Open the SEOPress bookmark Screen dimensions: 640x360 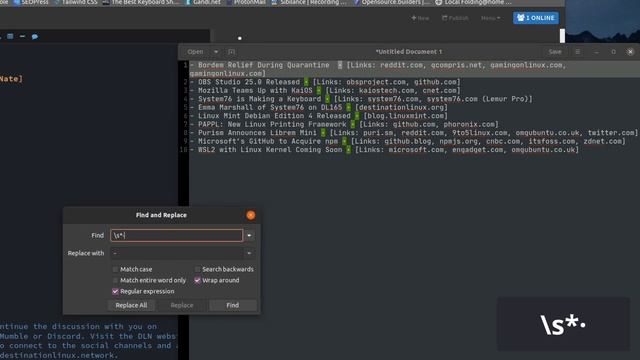[x=31, y=2]
